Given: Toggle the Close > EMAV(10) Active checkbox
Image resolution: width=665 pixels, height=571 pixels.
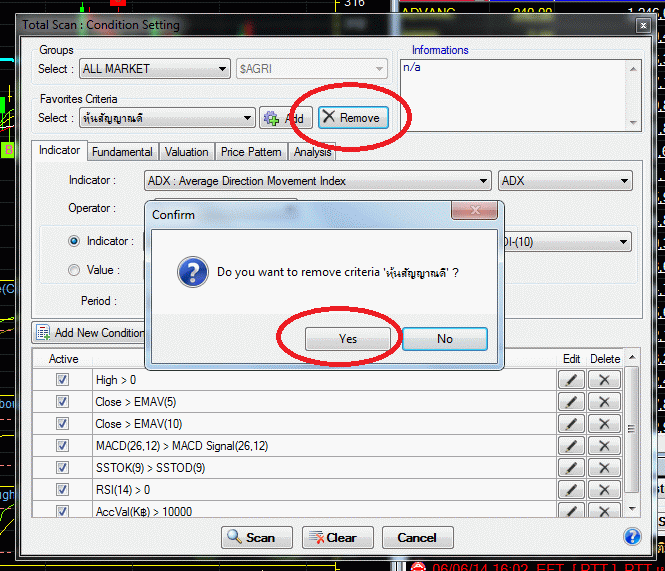Looking at the screenshot, I should click(62, 424).
